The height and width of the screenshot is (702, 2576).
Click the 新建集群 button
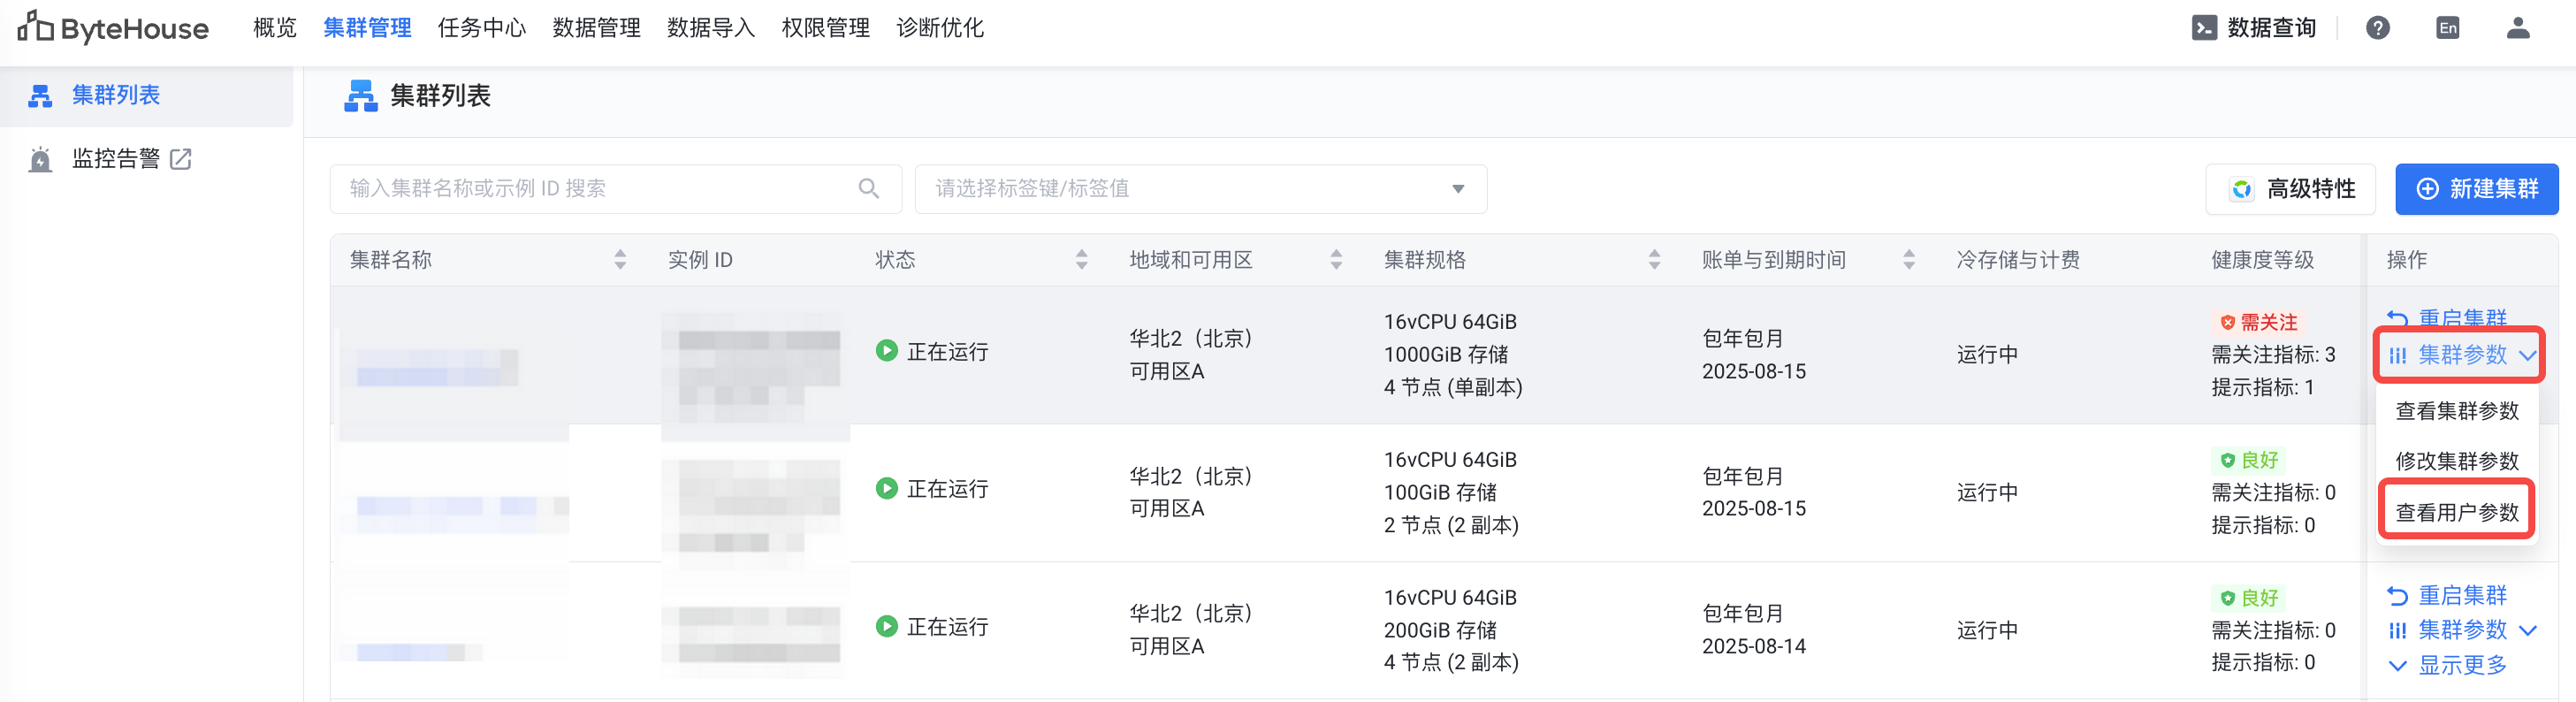tap(2475, 189)
